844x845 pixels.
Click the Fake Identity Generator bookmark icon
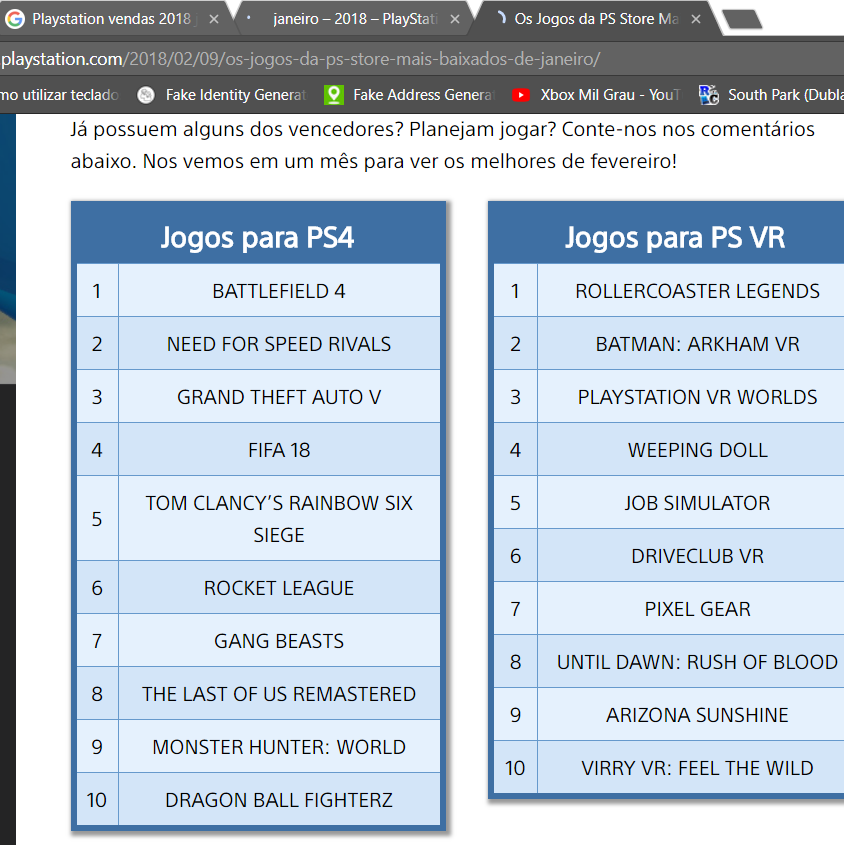pyautogui.click(x=146, y=95)
